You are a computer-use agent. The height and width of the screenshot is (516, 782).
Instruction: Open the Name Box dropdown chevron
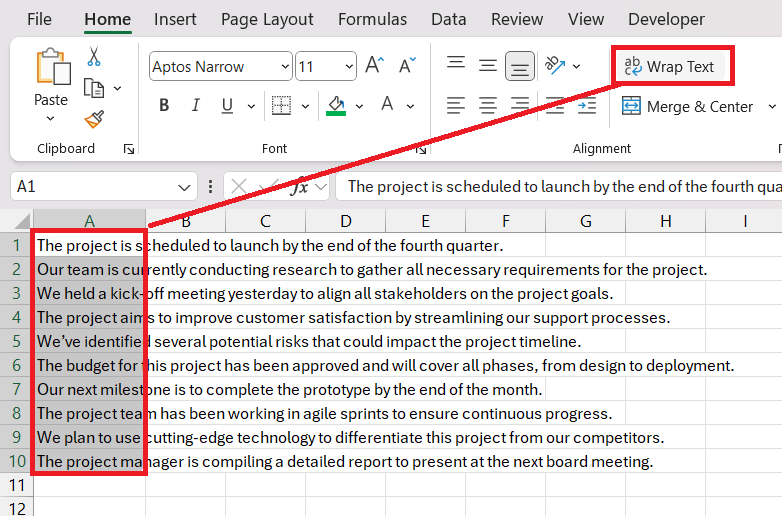tap(184, 187)
